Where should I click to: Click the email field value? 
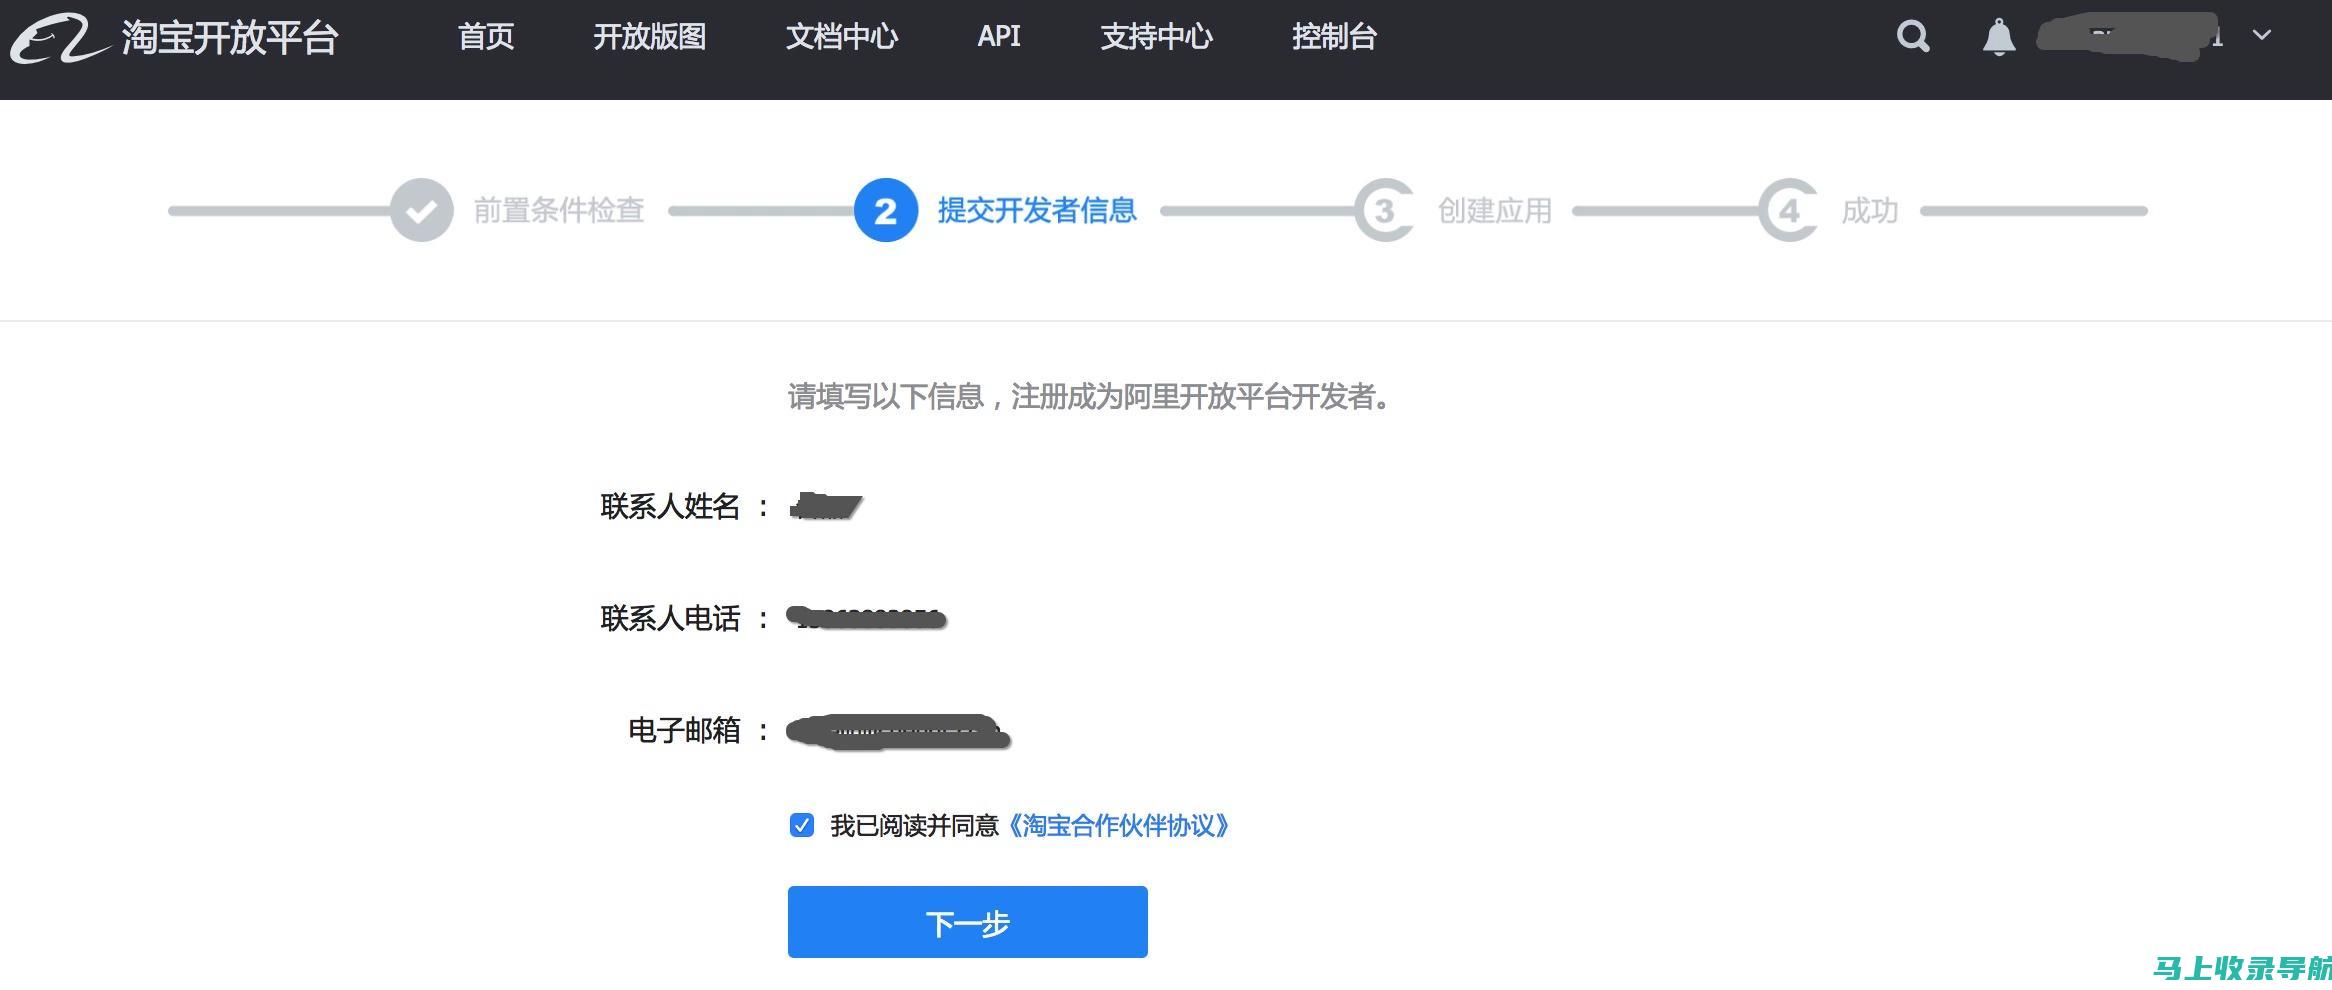(x=898, y=732)
